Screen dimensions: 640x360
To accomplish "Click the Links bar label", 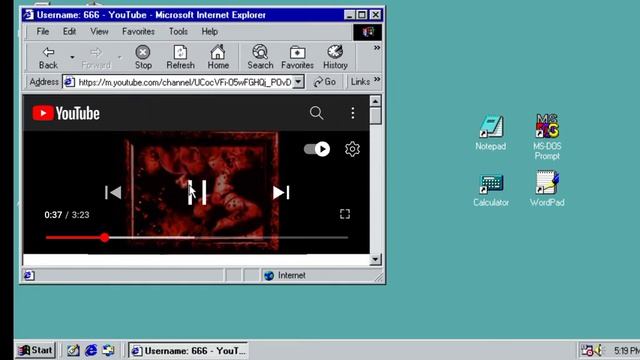I will pyautogui.click(x=360, y=82).
